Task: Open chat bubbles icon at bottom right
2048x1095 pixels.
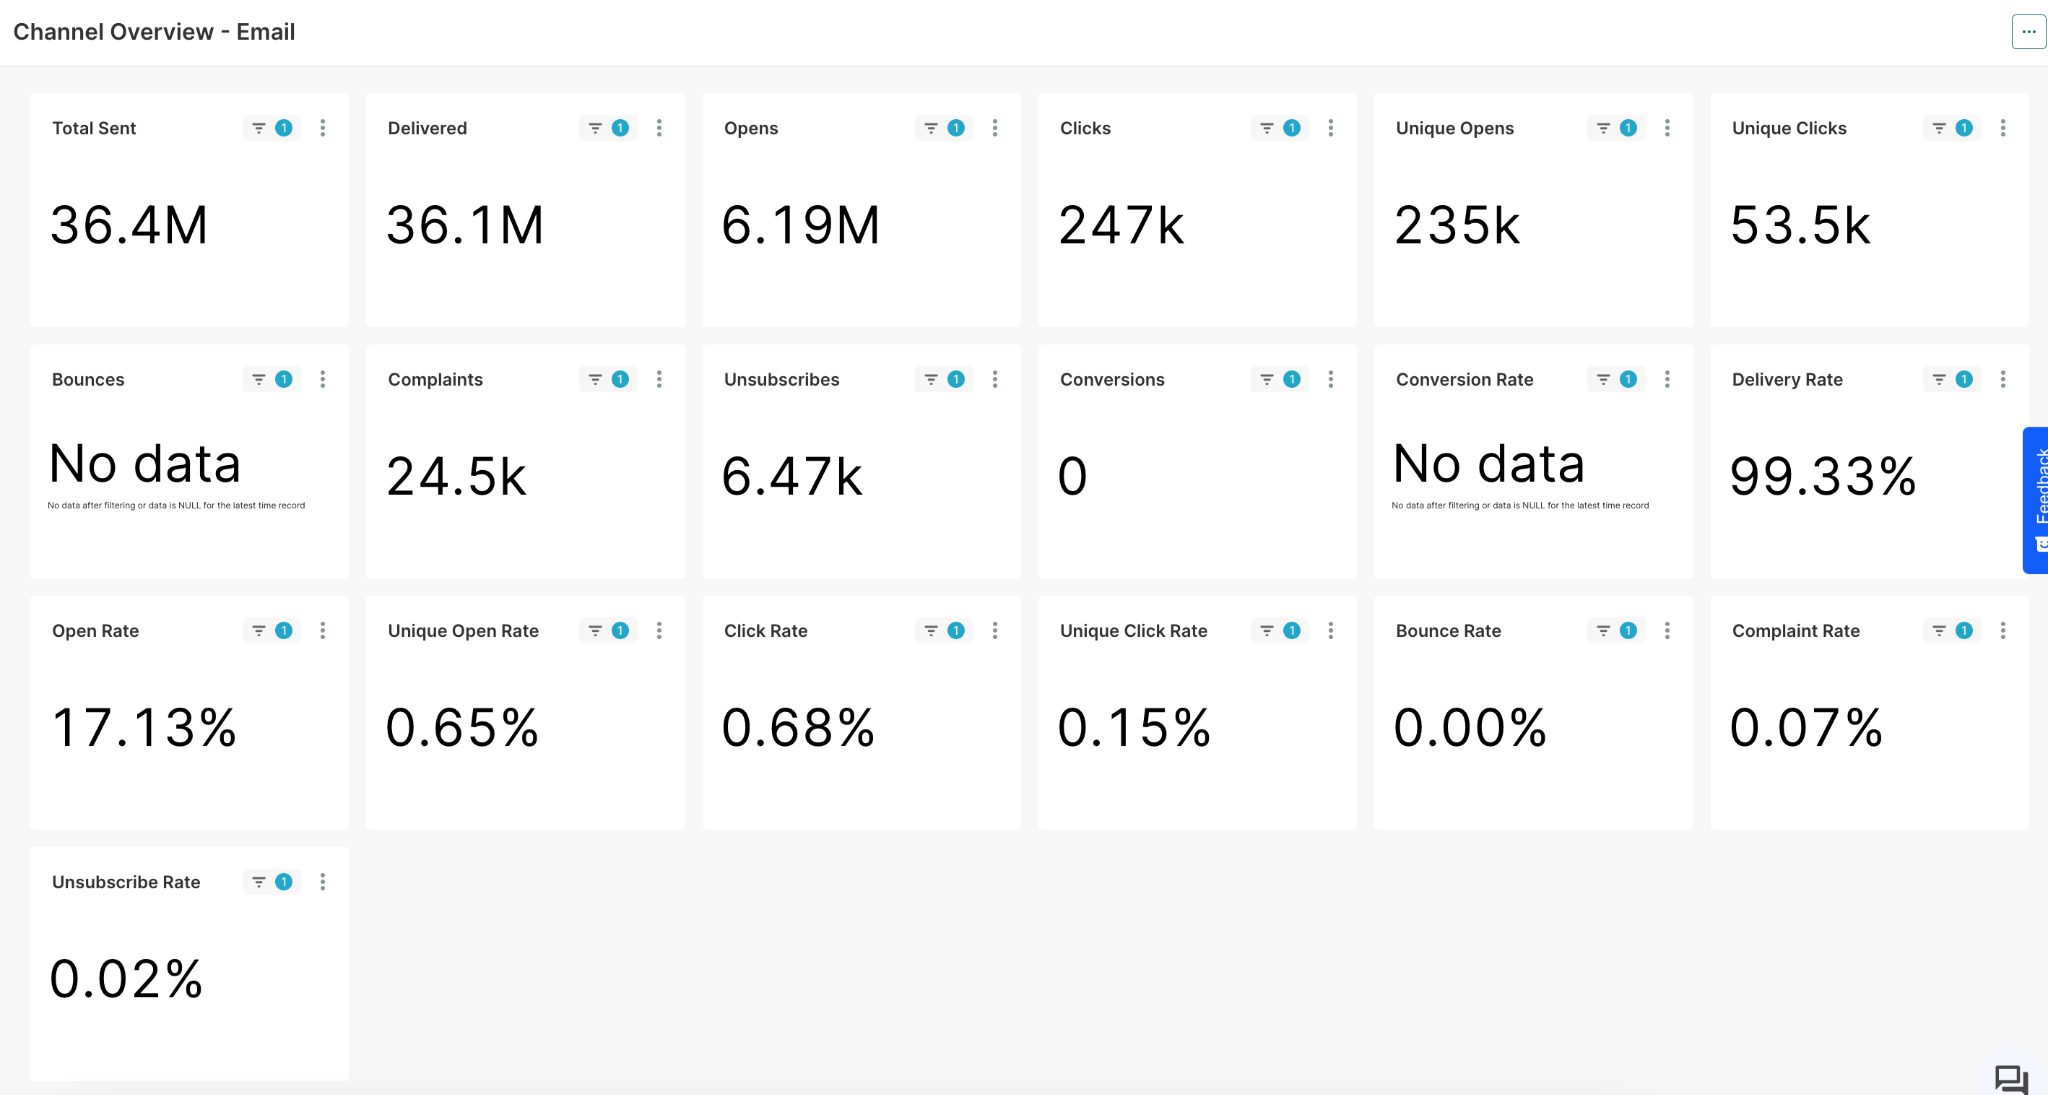Action: pos(2010,1079)
